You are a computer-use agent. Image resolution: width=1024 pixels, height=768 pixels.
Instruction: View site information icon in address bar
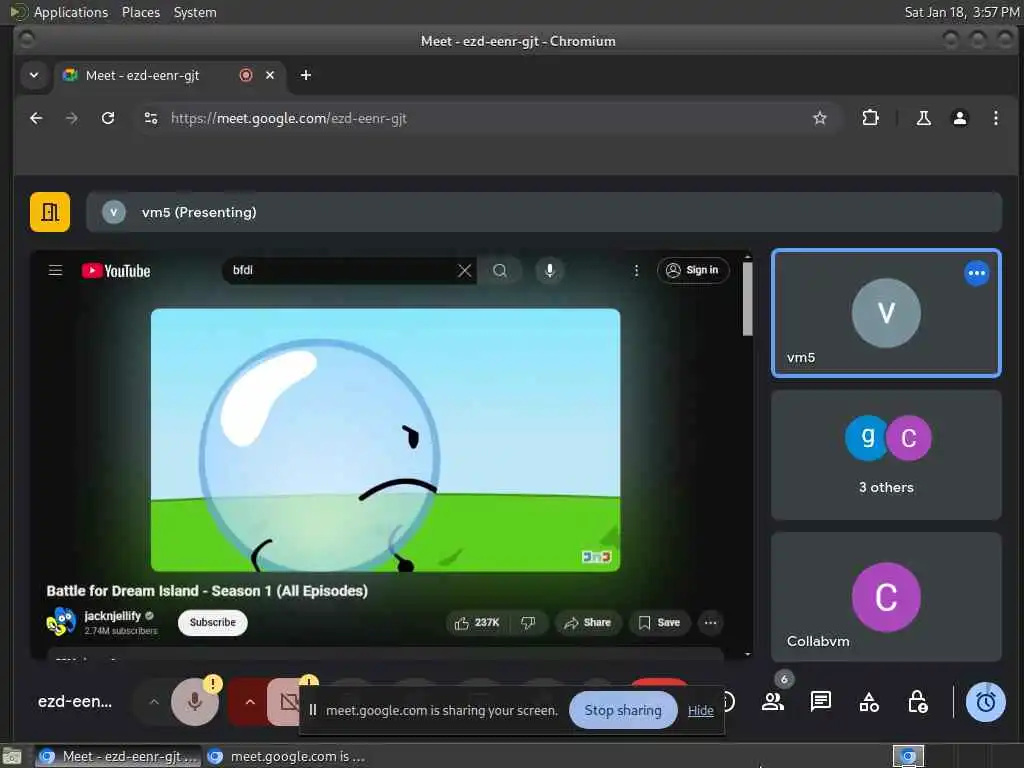(151, 118)
